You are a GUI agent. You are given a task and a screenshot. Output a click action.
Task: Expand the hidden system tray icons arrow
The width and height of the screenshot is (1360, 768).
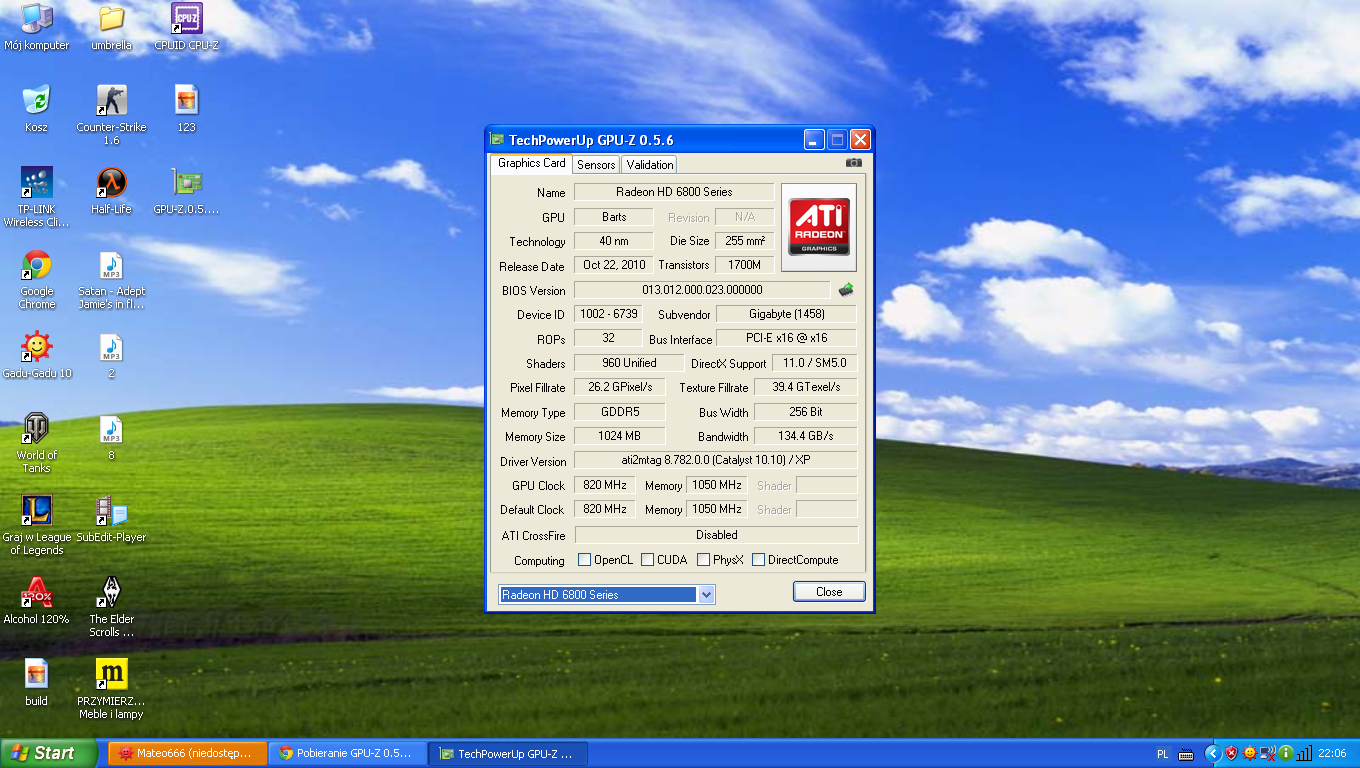[1213, 753]
